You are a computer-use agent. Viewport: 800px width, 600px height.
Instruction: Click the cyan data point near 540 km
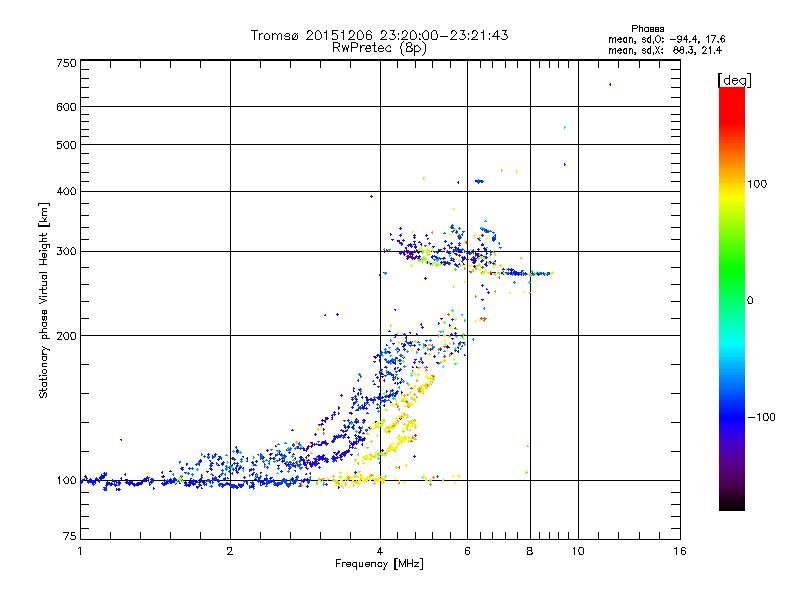pyautogui.click(x=565, y=128)
